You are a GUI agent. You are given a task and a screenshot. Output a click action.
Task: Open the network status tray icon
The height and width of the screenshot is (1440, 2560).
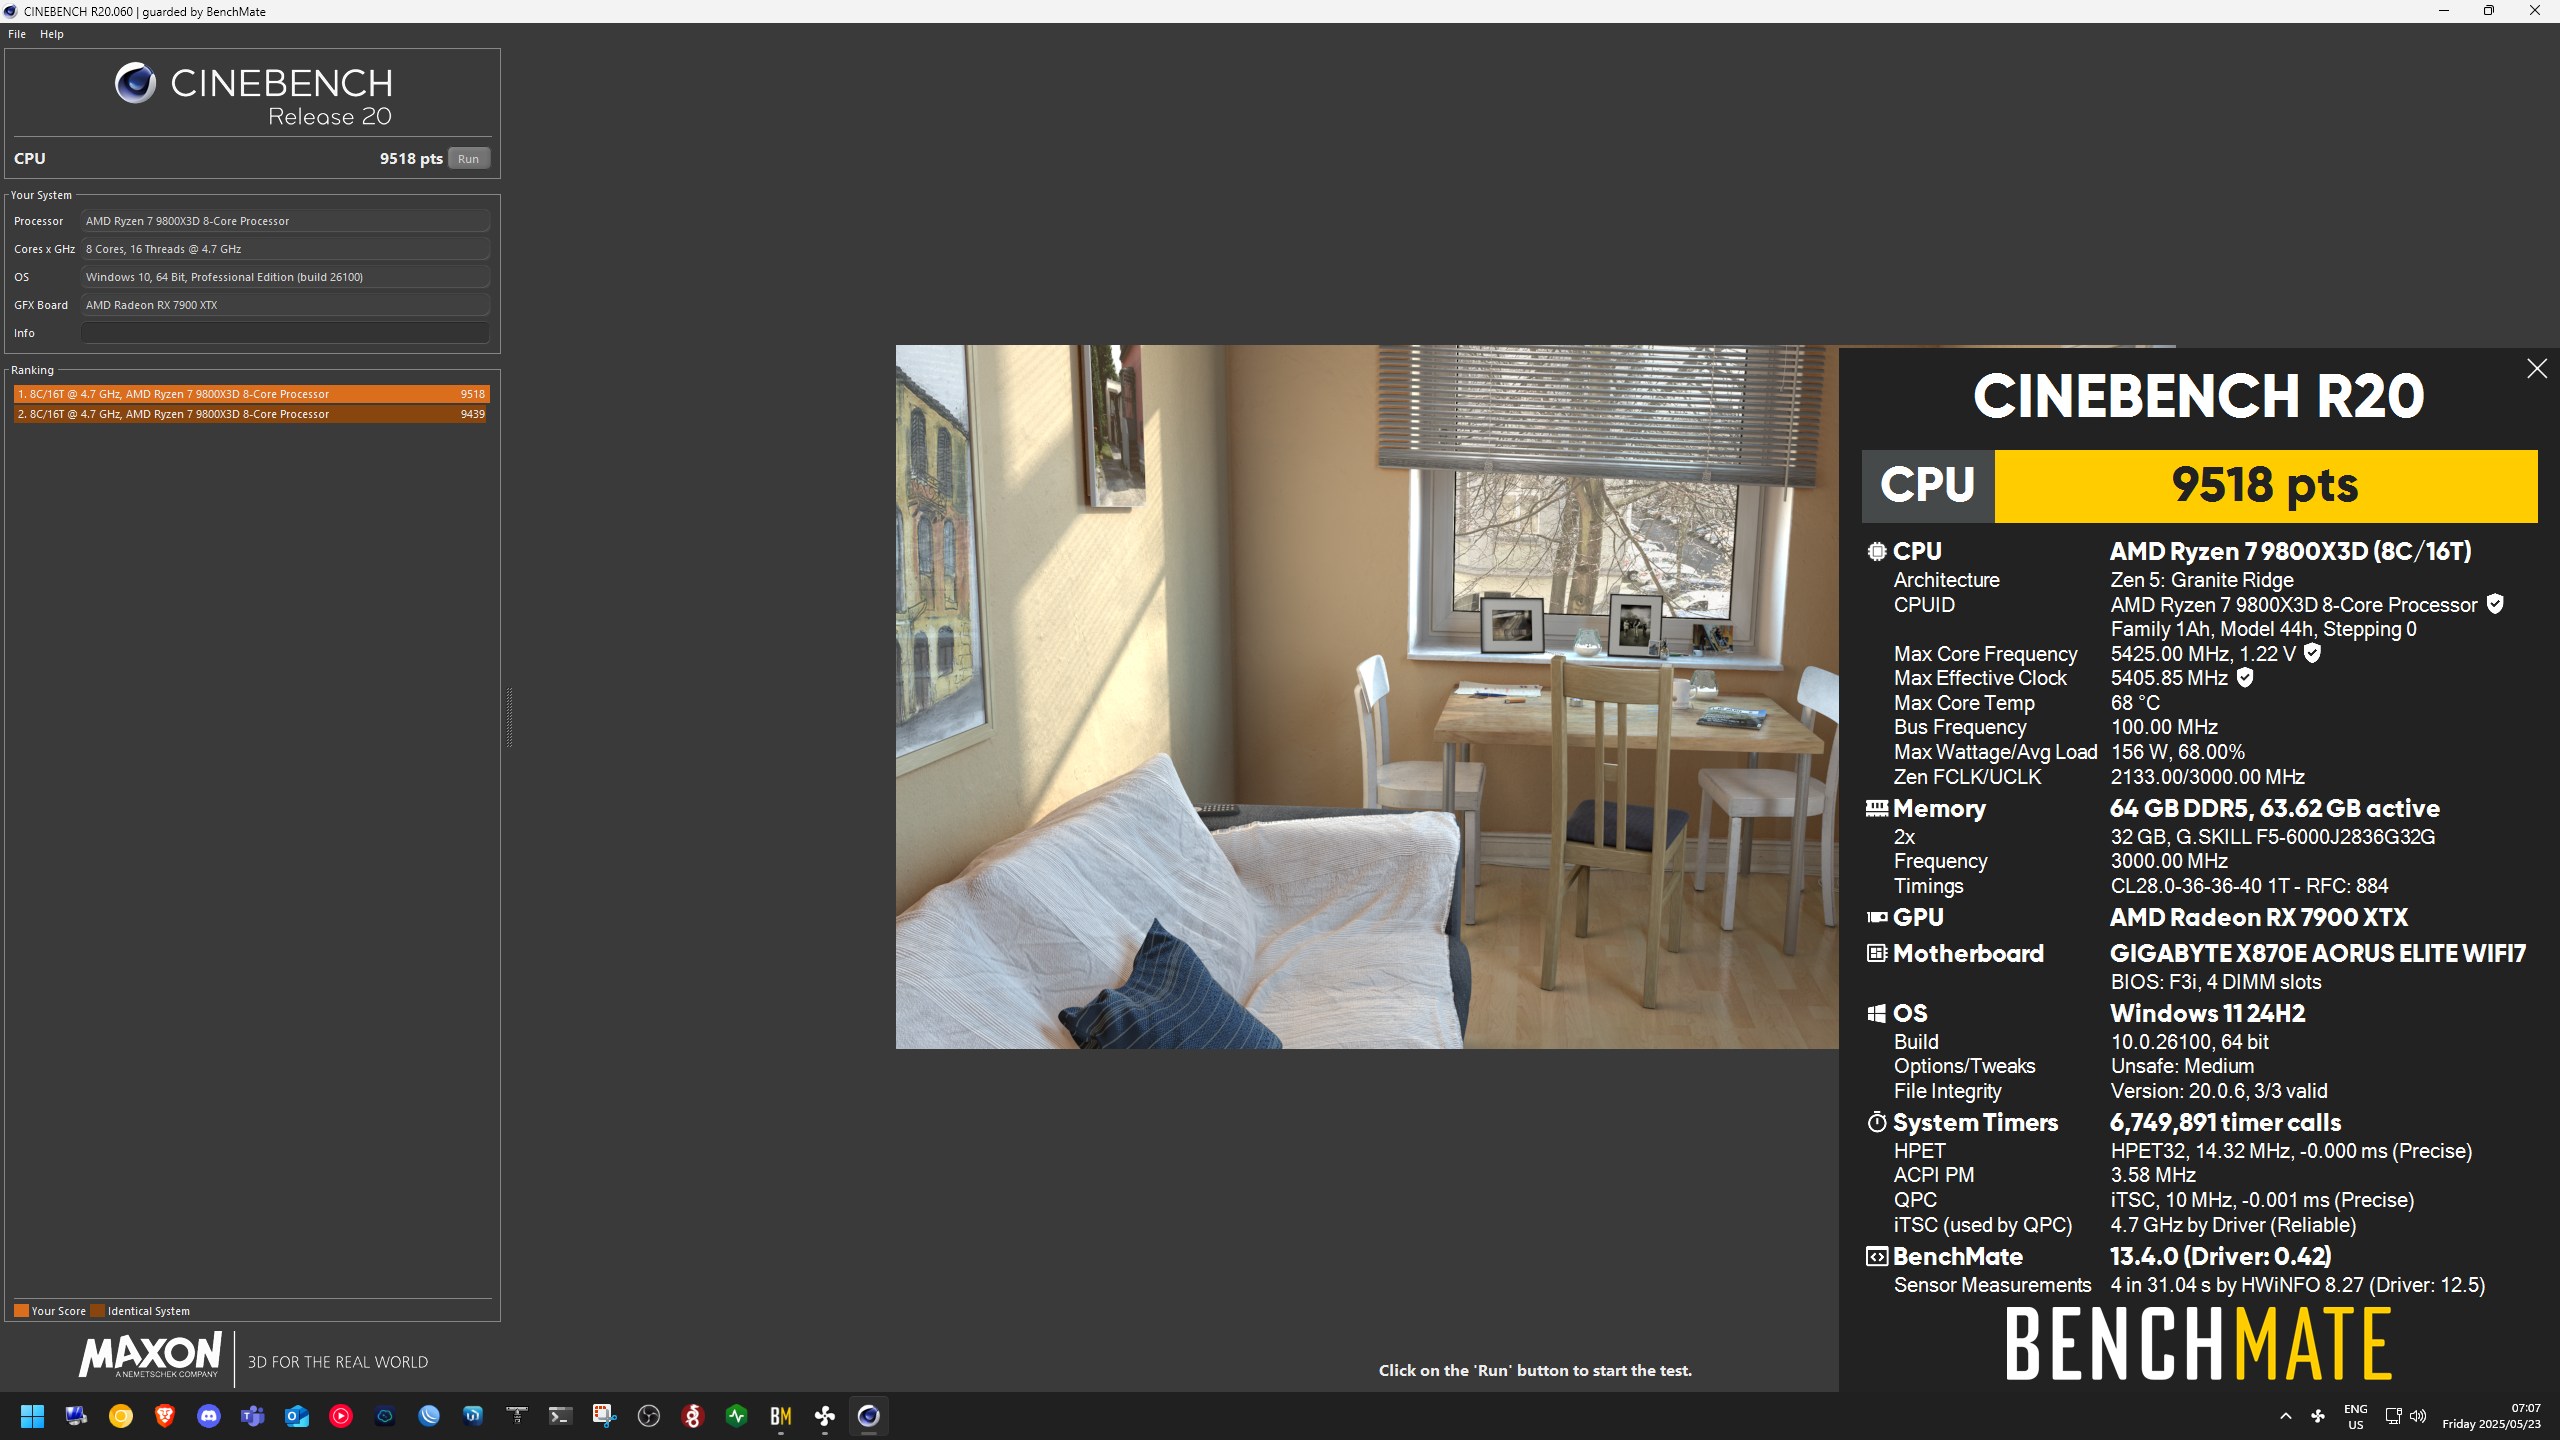point(2393,1416)
